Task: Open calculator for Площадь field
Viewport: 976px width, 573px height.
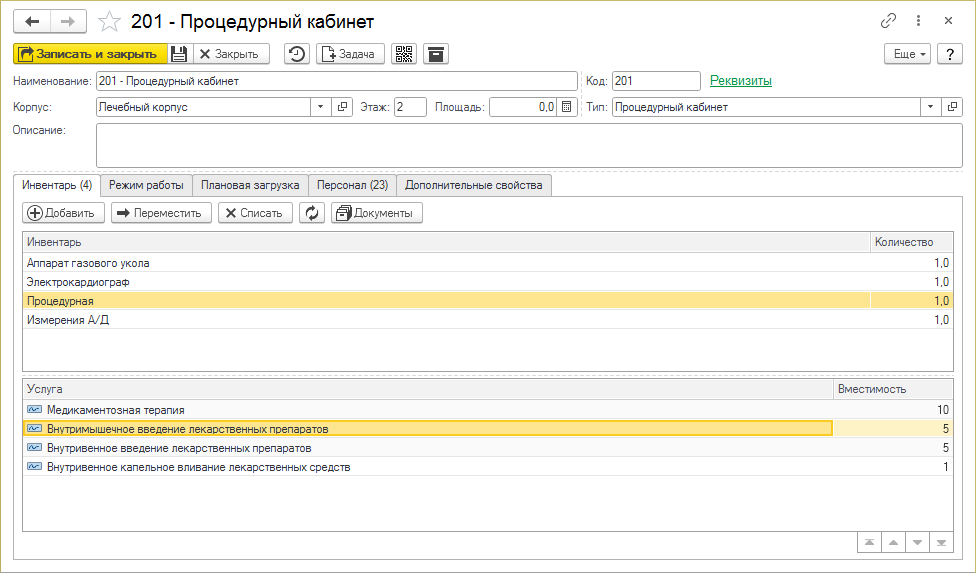Action: click(x=567, y=107)
